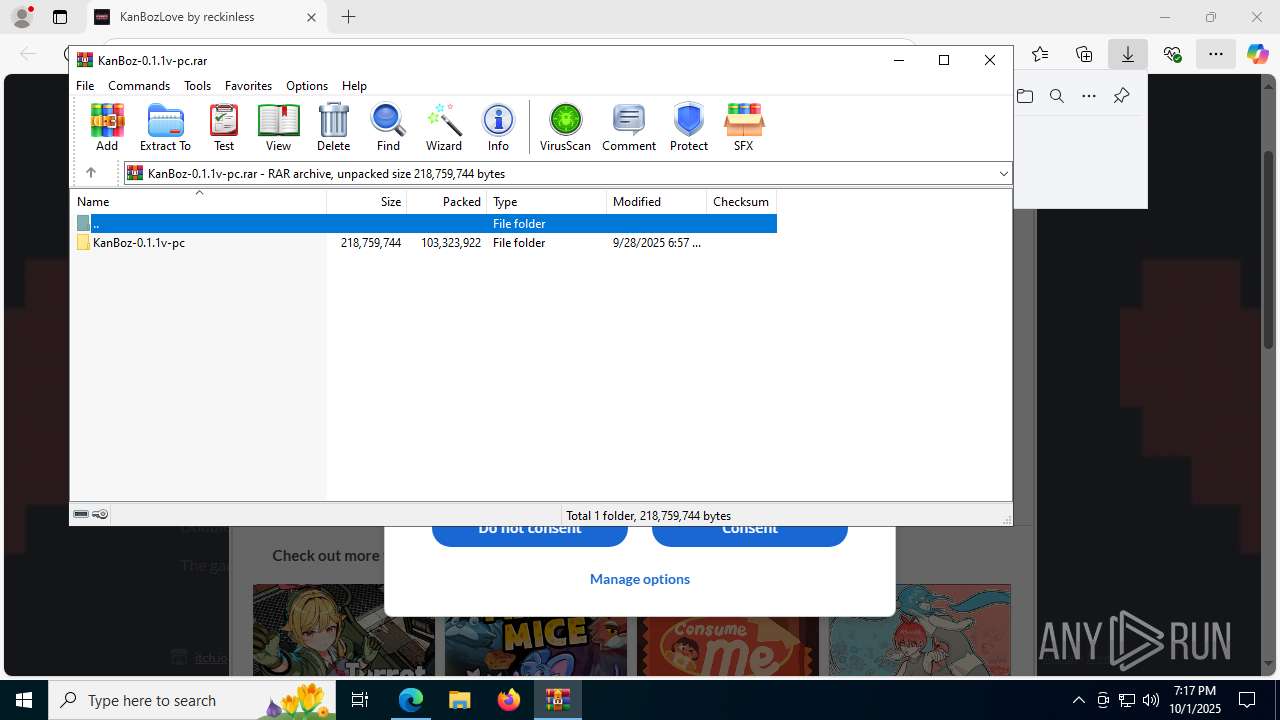
Task: Open the Consume Me game thumbnail
Action: point(729,630)
